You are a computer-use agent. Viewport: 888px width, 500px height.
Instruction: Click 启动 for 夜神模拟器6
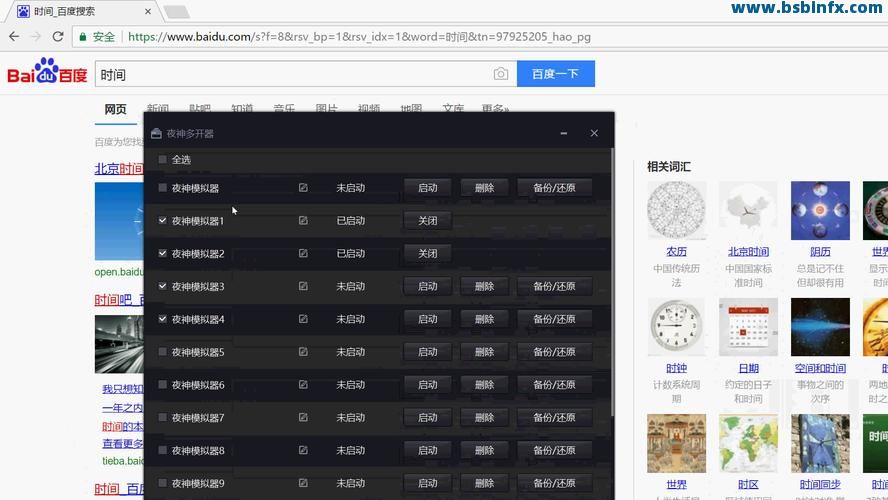coord(428,384)
